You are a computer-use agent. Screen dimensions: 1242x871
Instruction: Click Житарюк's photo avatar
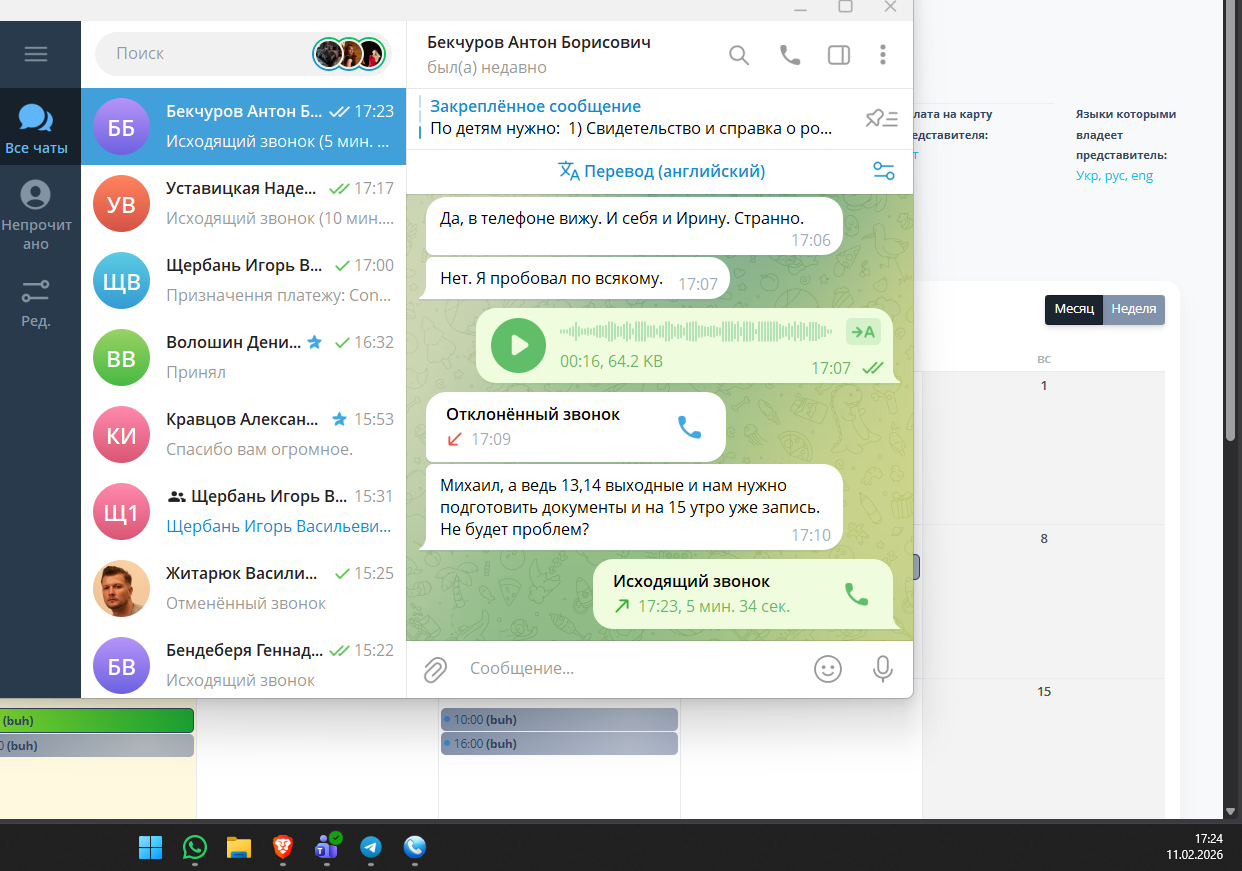(121, 589)
